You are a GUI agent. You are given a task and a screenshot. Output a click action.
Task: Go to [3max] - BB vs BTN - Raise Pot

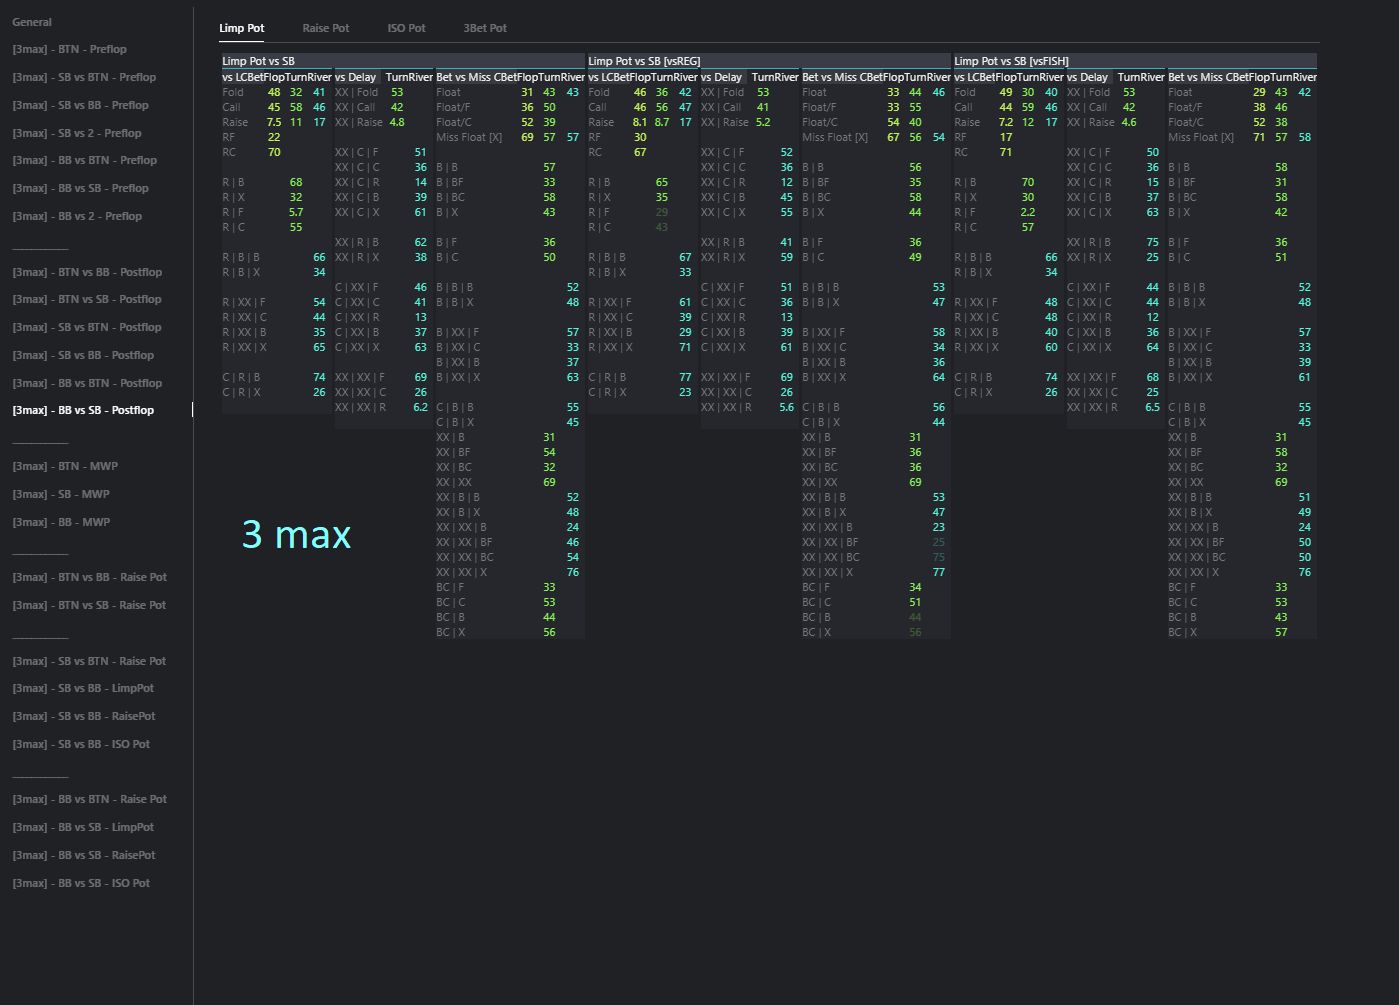[90, 799]
